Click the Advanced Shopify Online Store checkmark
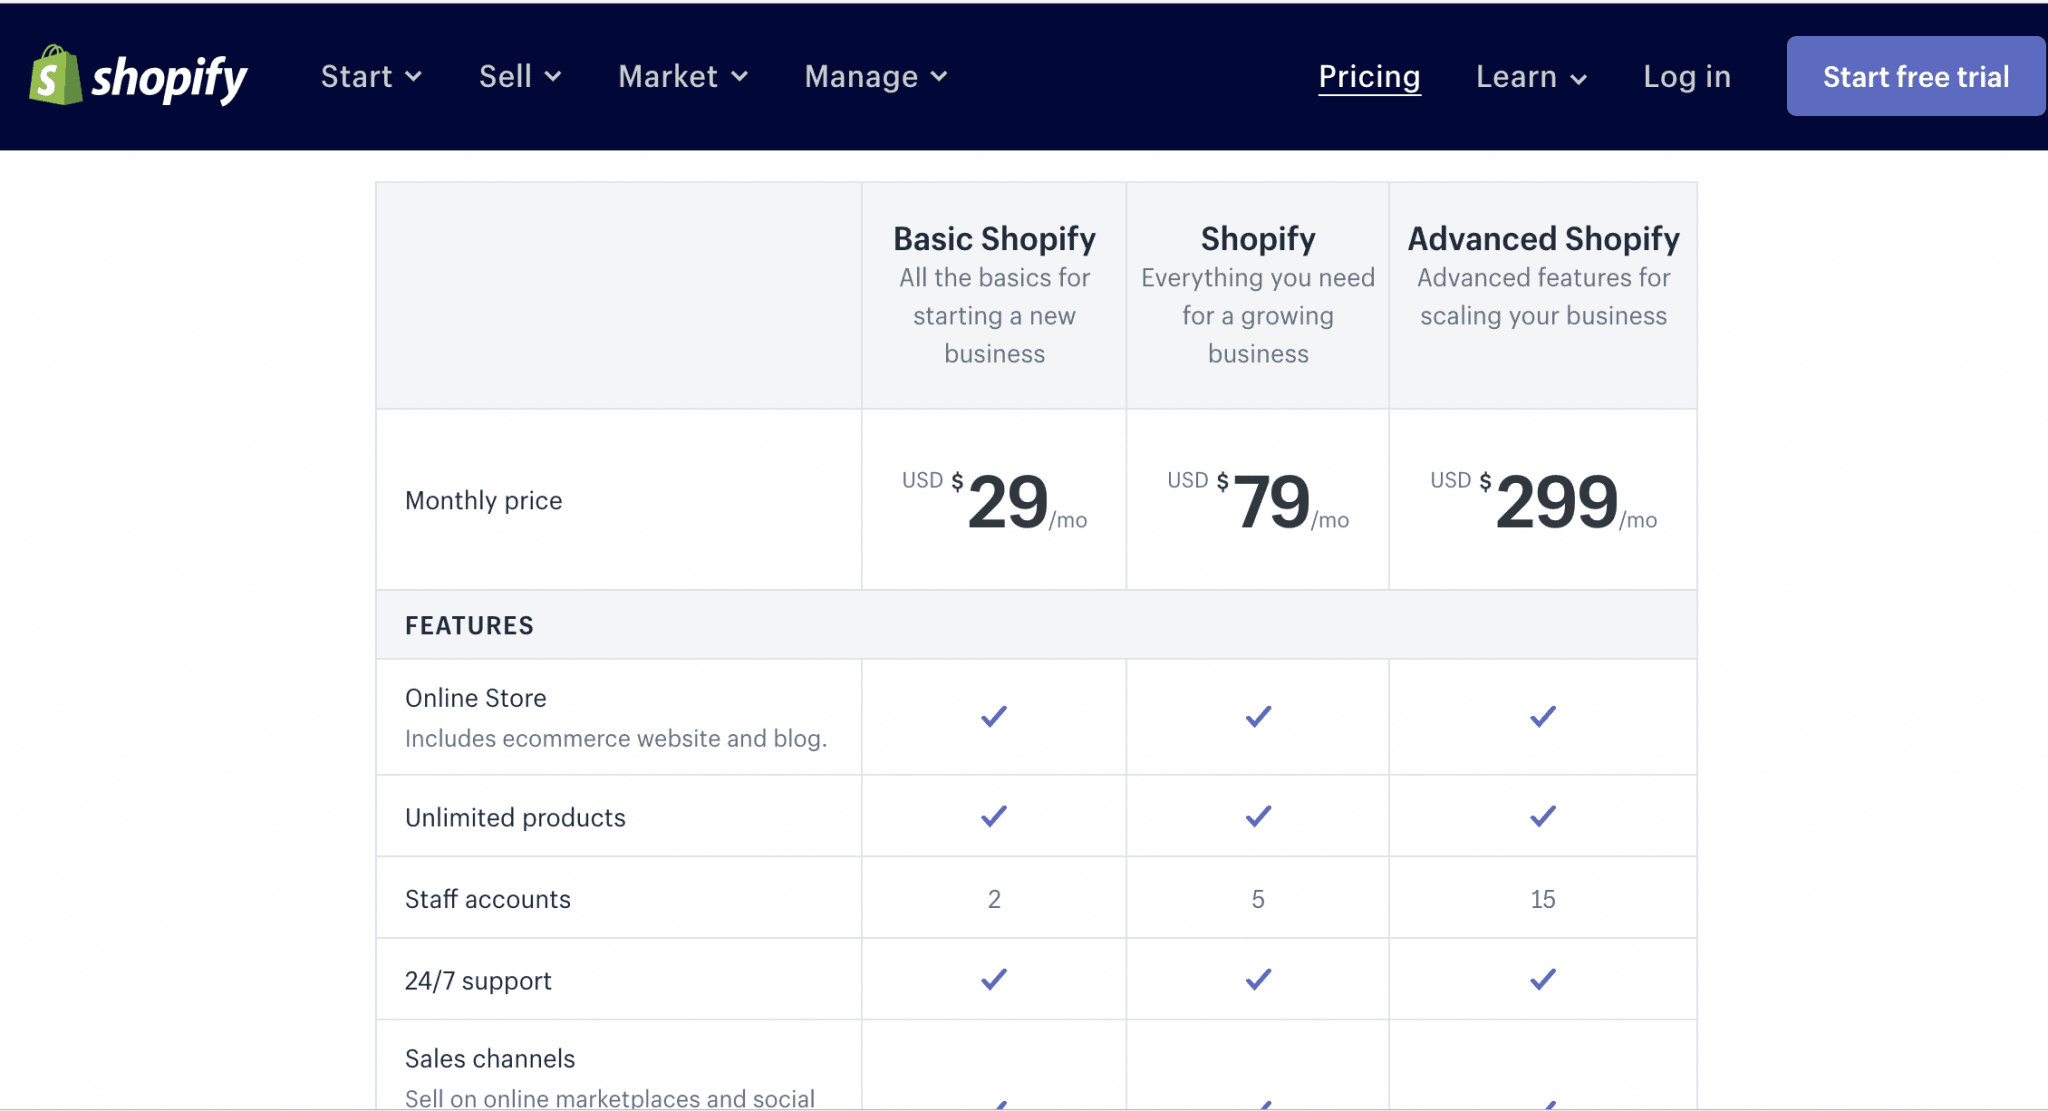 point(1542,716)
